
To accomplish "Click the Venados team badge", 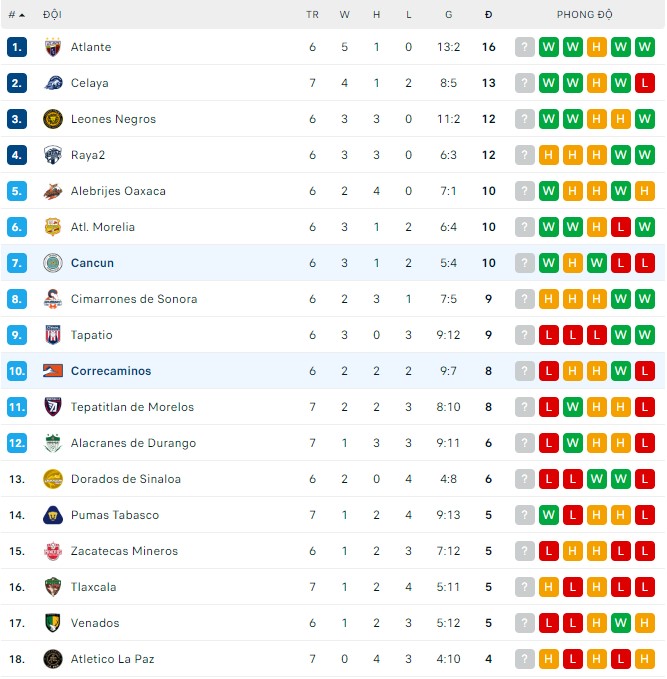I will (53, 623).
